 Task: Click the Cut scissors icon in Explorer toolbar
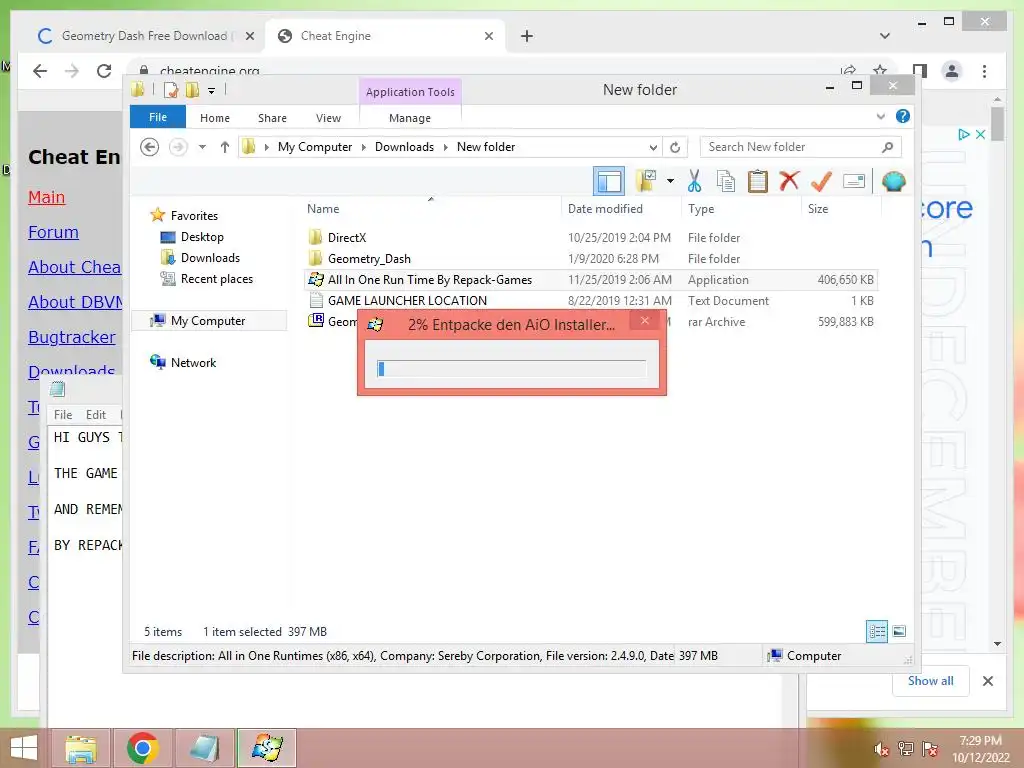[694, 181]
